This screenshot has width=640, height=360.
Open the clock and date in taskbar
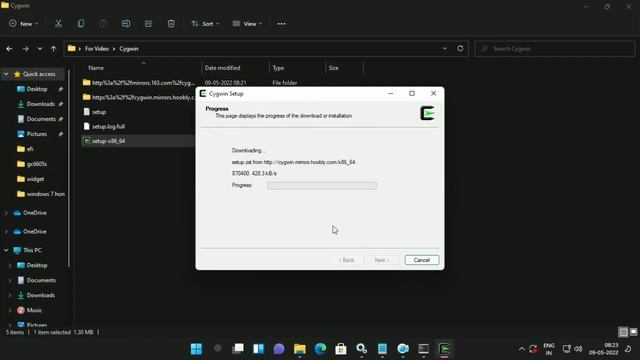[603, 349]
